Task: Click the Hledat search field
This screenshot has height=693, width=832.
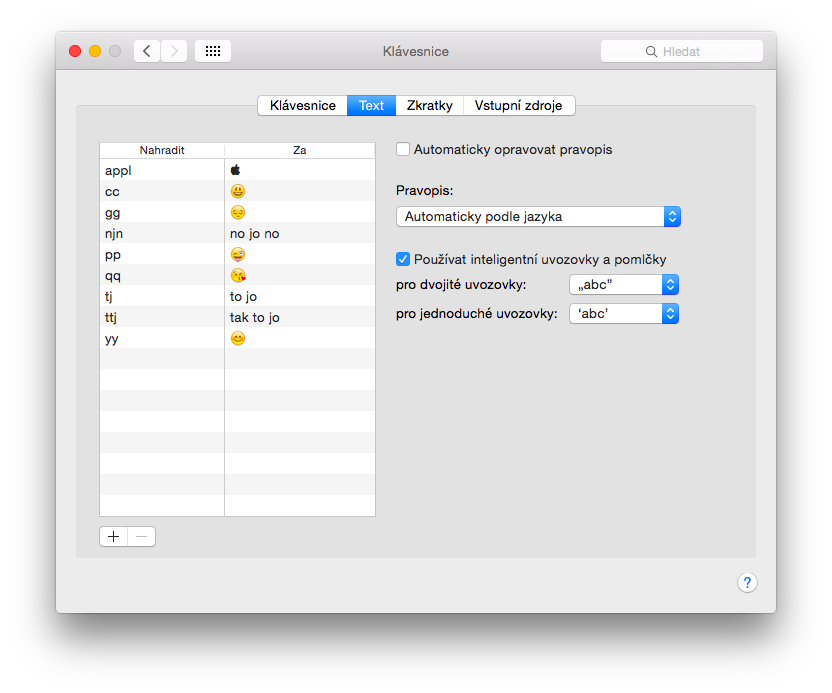Action: click(x=682, y=51)
